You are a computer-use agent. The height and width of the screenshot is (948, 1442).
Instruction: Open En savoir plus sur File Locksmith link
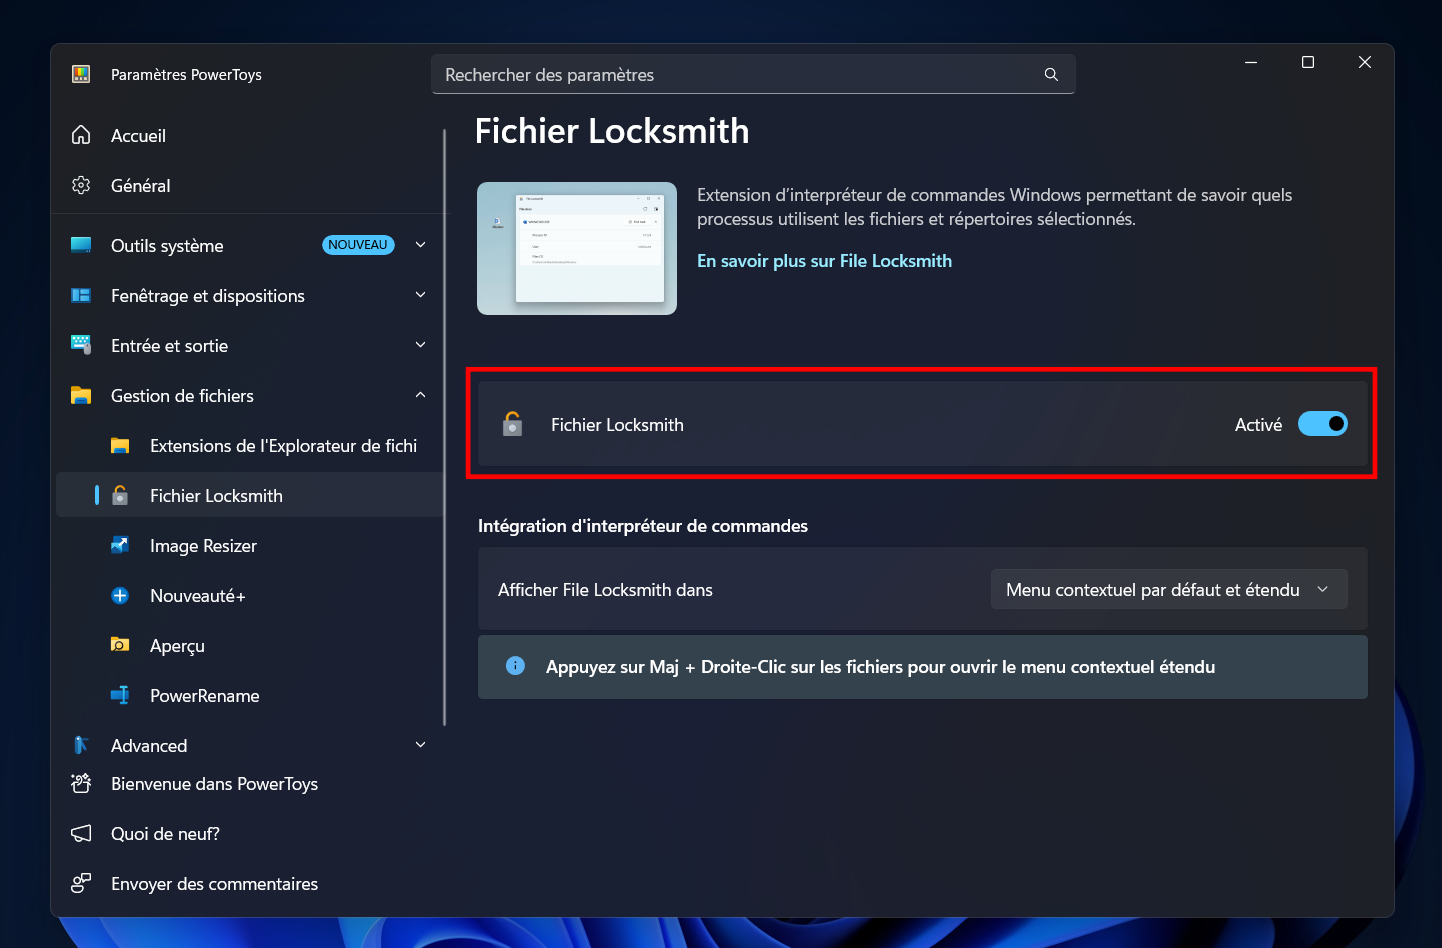[824, 261]
